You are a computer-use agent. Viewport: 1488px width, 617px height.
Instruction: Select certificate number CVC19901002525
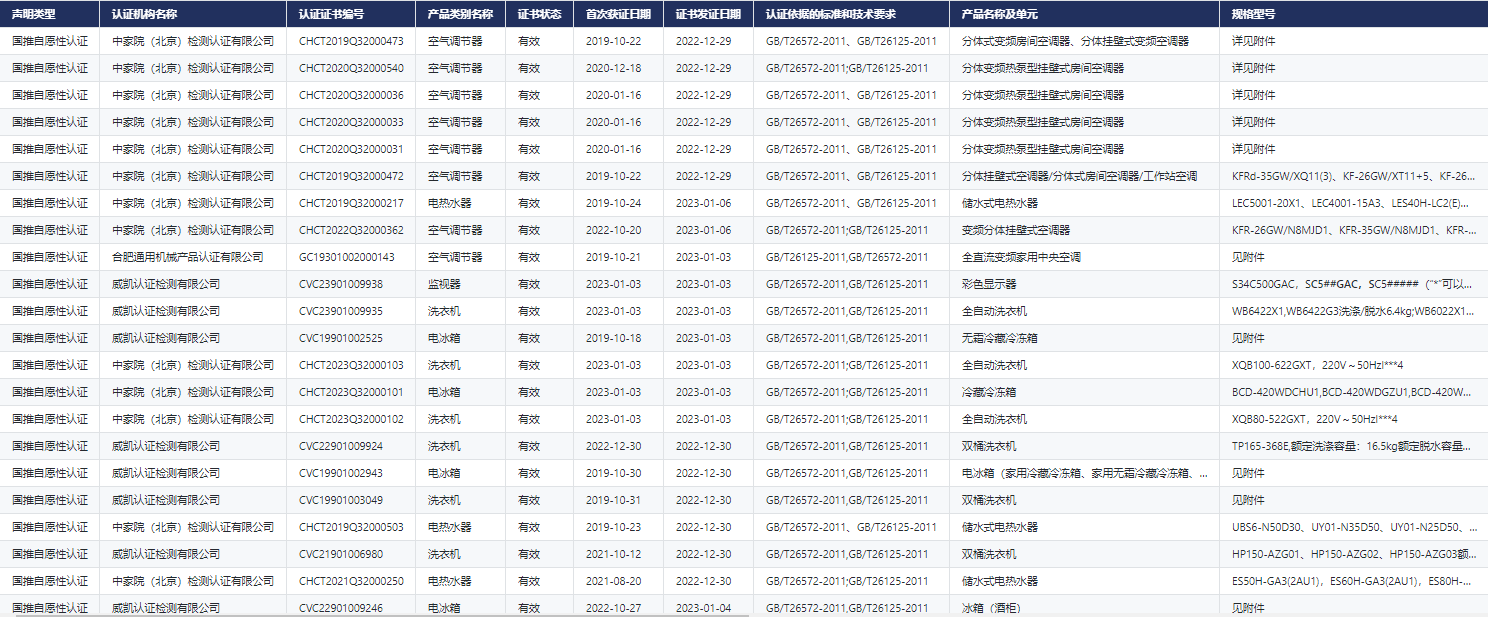340,338
